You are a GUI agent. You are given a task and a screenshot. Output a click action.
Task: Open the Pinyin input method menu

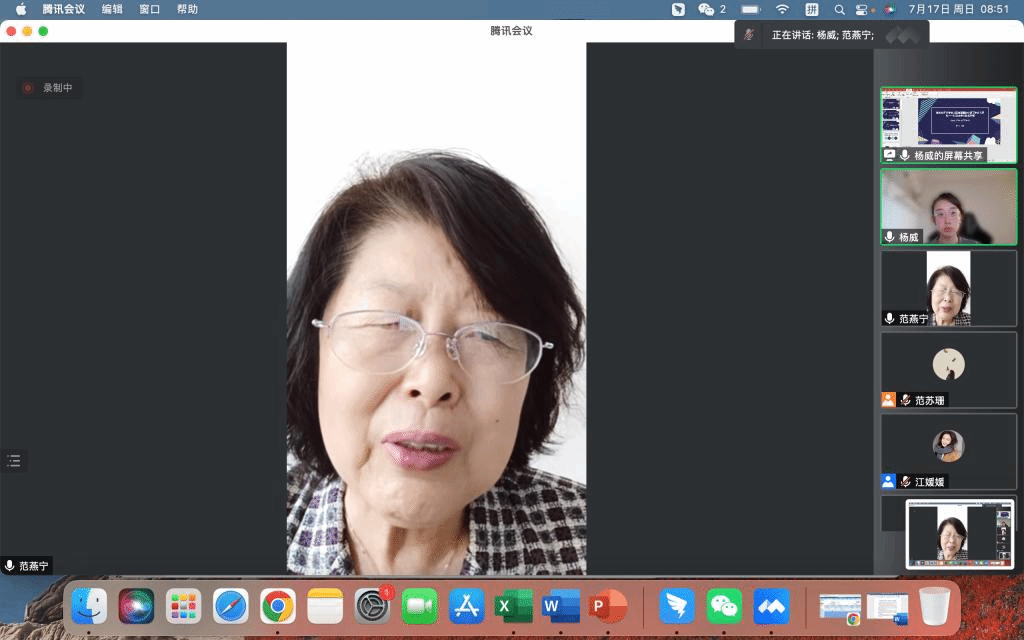[811, 9]
